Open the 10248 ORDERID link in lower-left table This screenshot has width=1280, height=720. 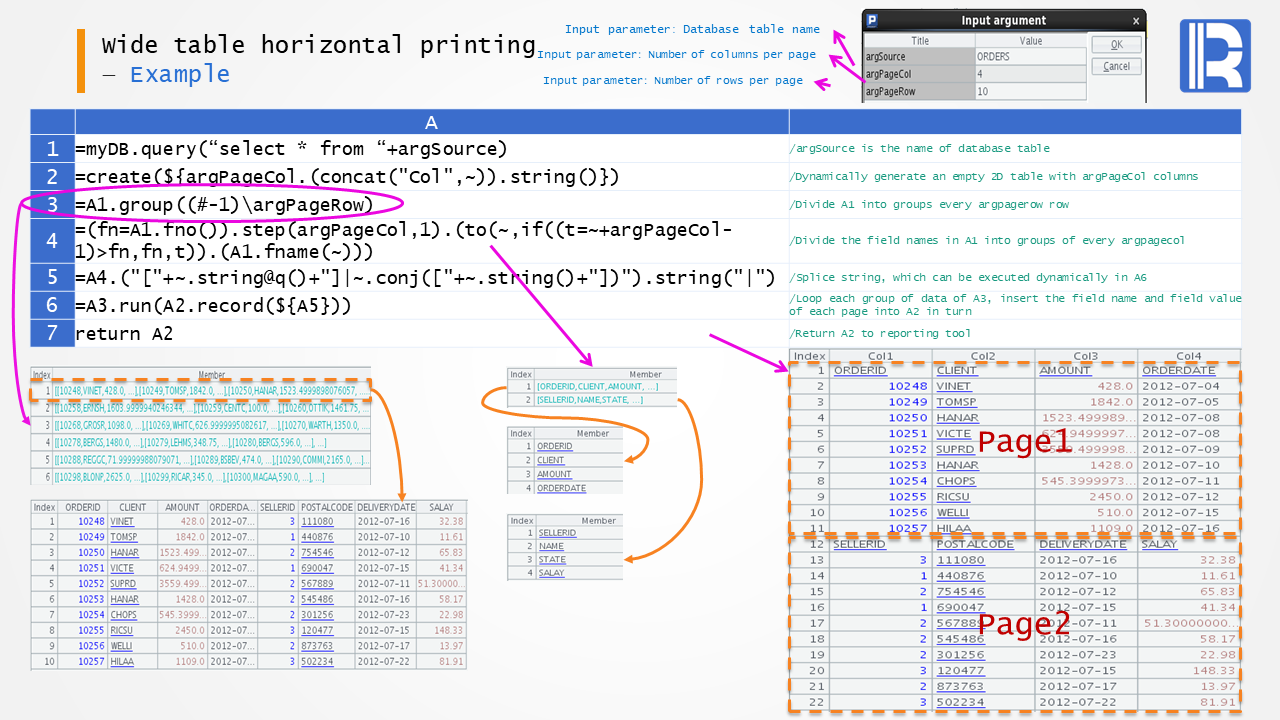(x=90, y=521)
